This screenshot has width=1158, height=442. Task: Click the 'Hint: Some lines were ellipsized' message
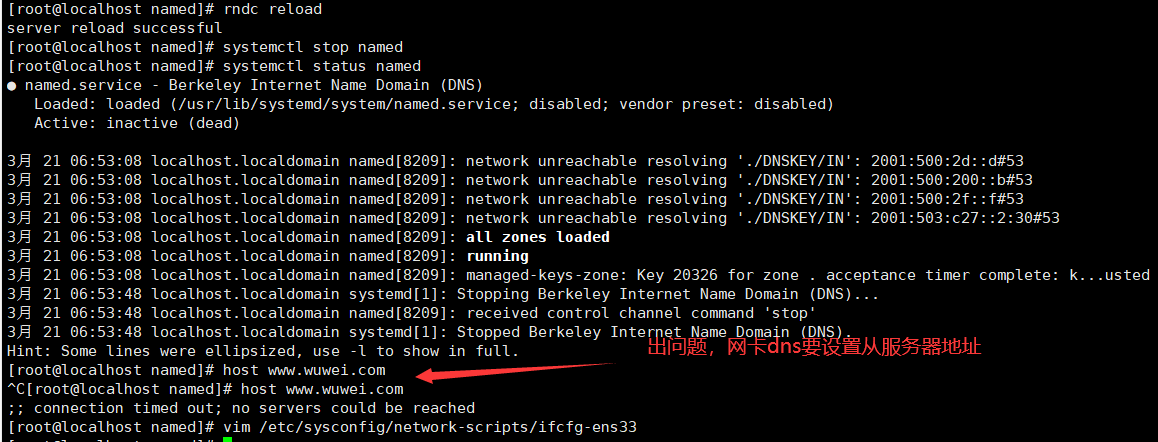pyautogui.click(x=263, y=350)
